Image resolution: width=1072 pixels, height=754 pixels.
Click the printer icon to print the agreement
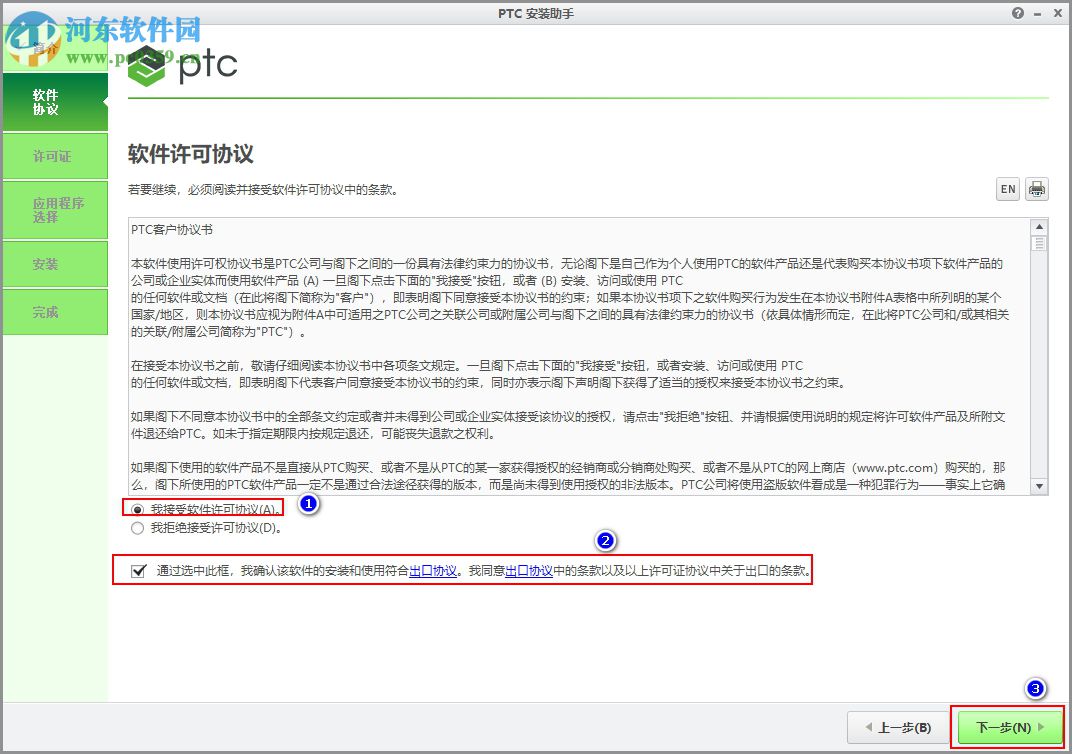(1036, 188)
